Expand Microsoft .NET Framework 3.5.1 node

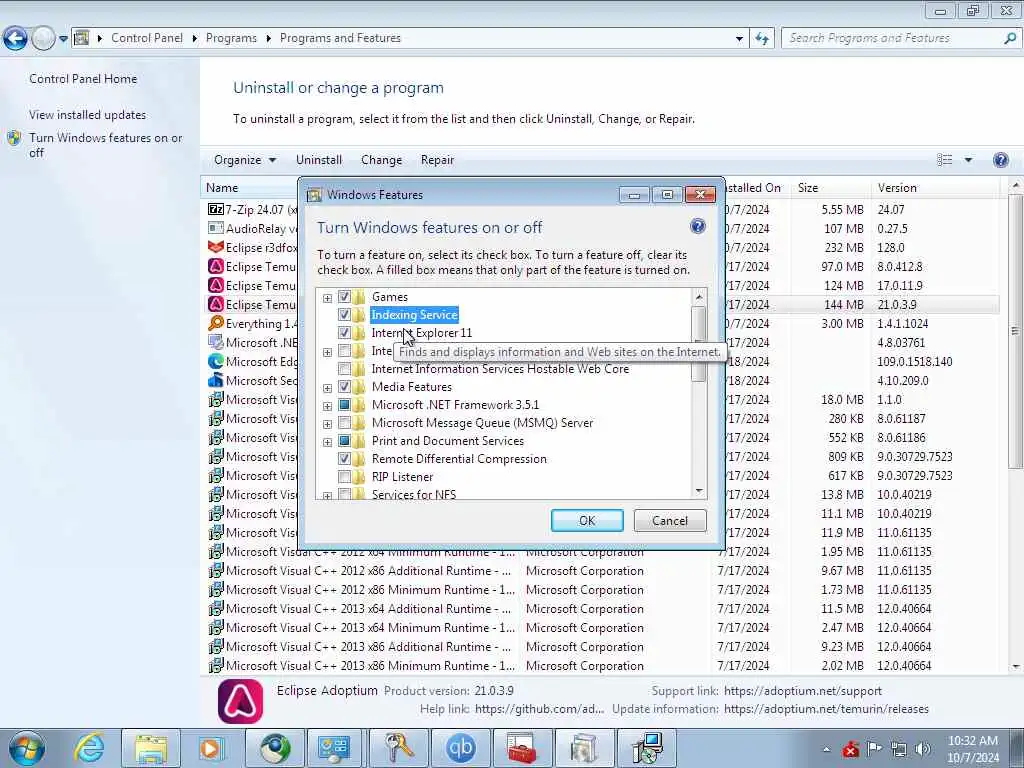click(x=327, y=406)
